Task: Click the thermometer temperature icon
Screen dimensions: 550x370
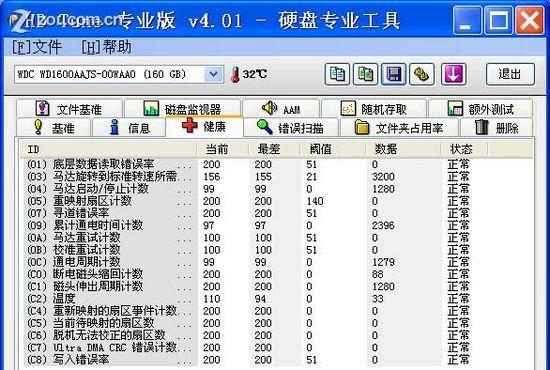Action: (235, 75)
